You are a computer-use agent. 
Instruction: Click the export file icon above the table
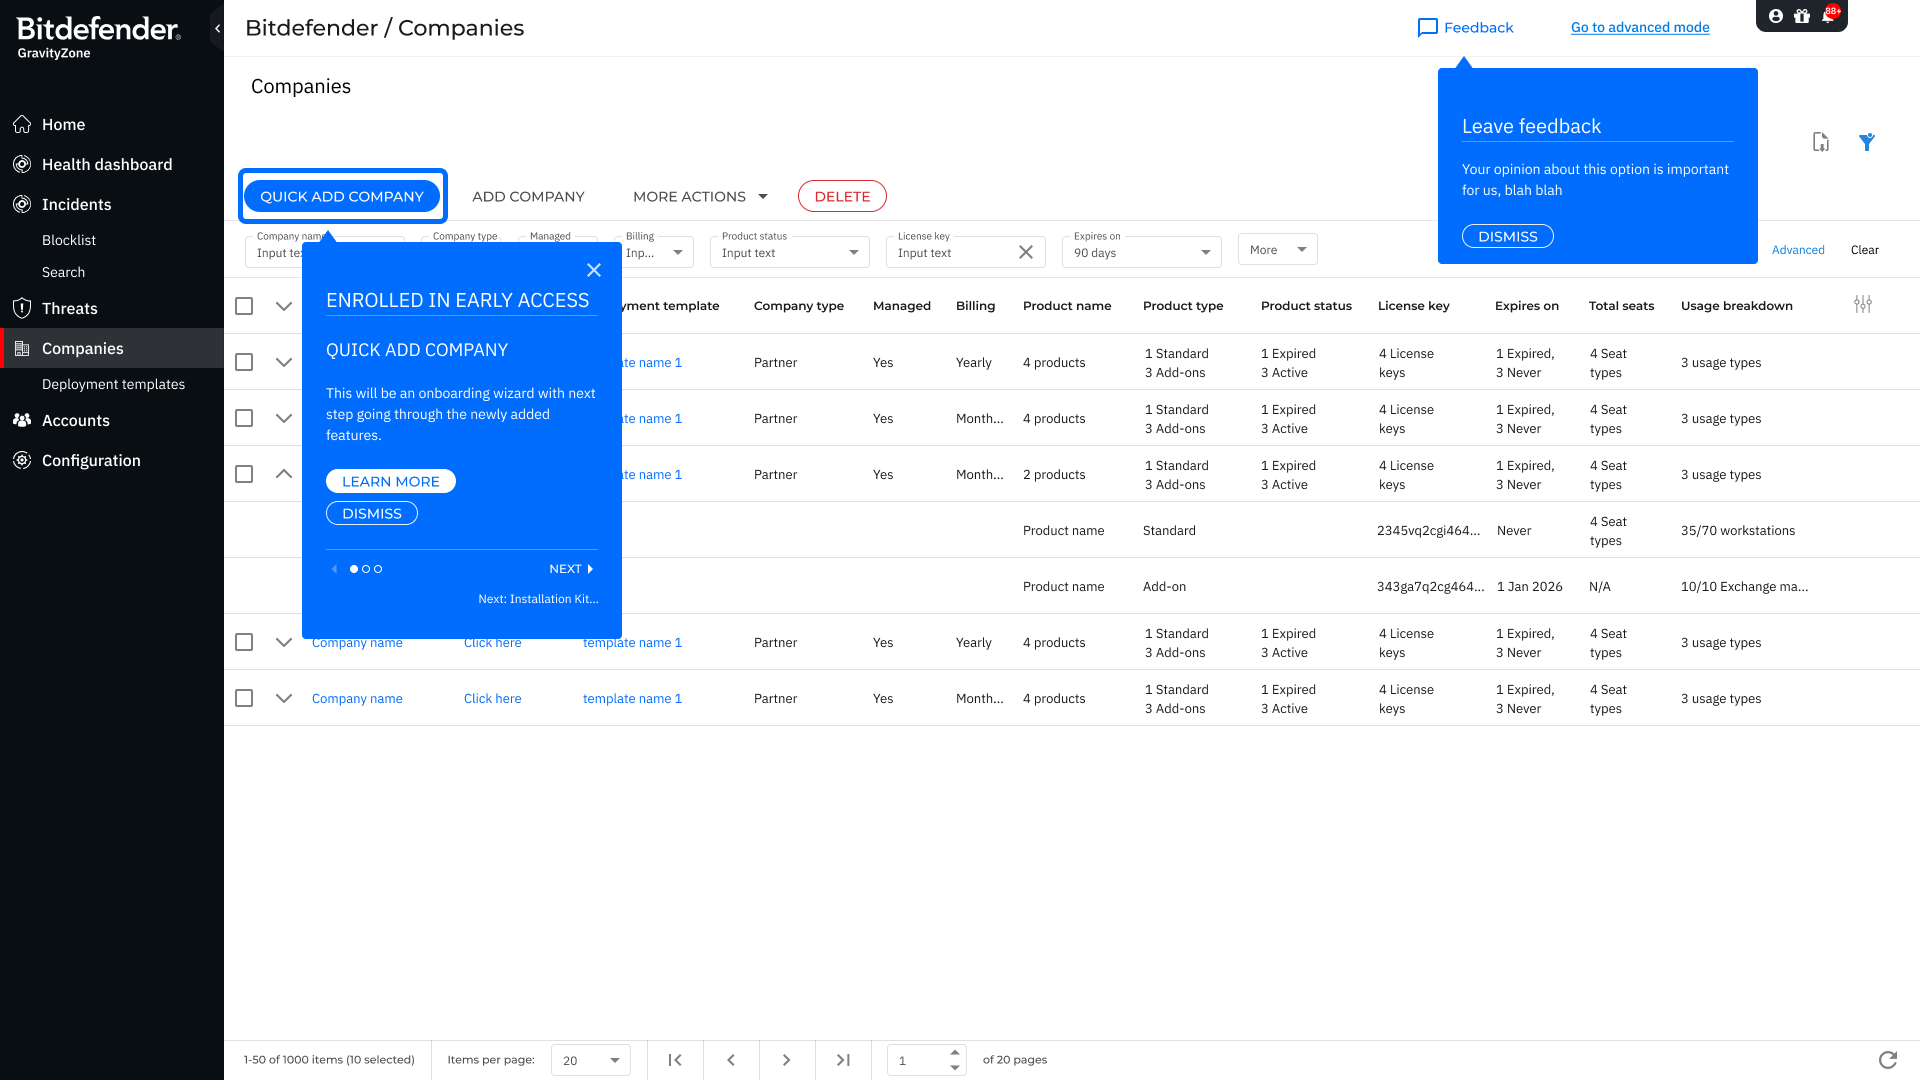pyautogui.click(x=1821, y=142)
